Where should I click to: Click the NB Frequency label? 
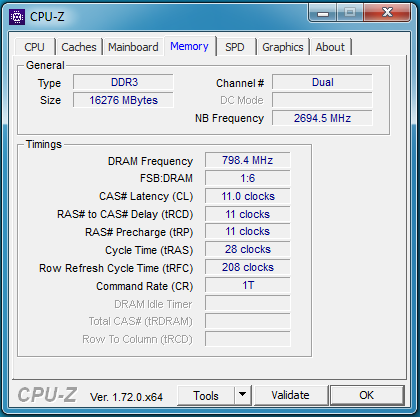[229, 118]
